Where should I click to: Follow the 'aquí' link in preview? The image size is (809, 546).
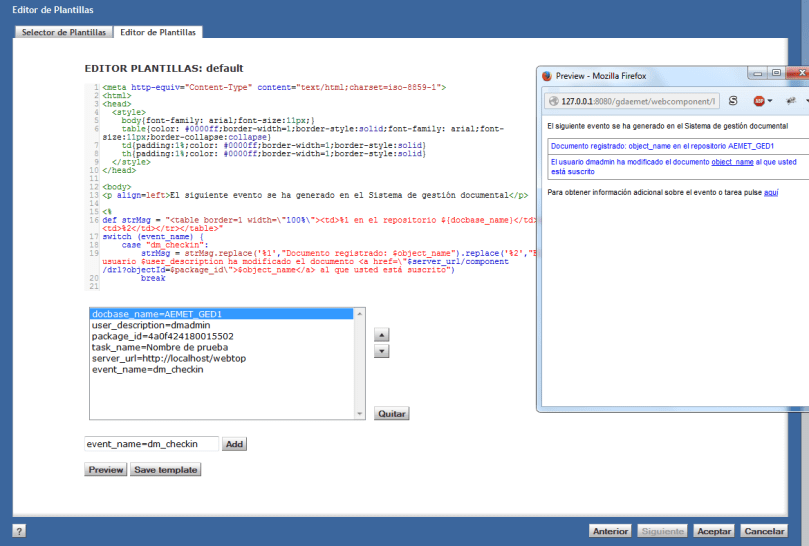(770, 191)
